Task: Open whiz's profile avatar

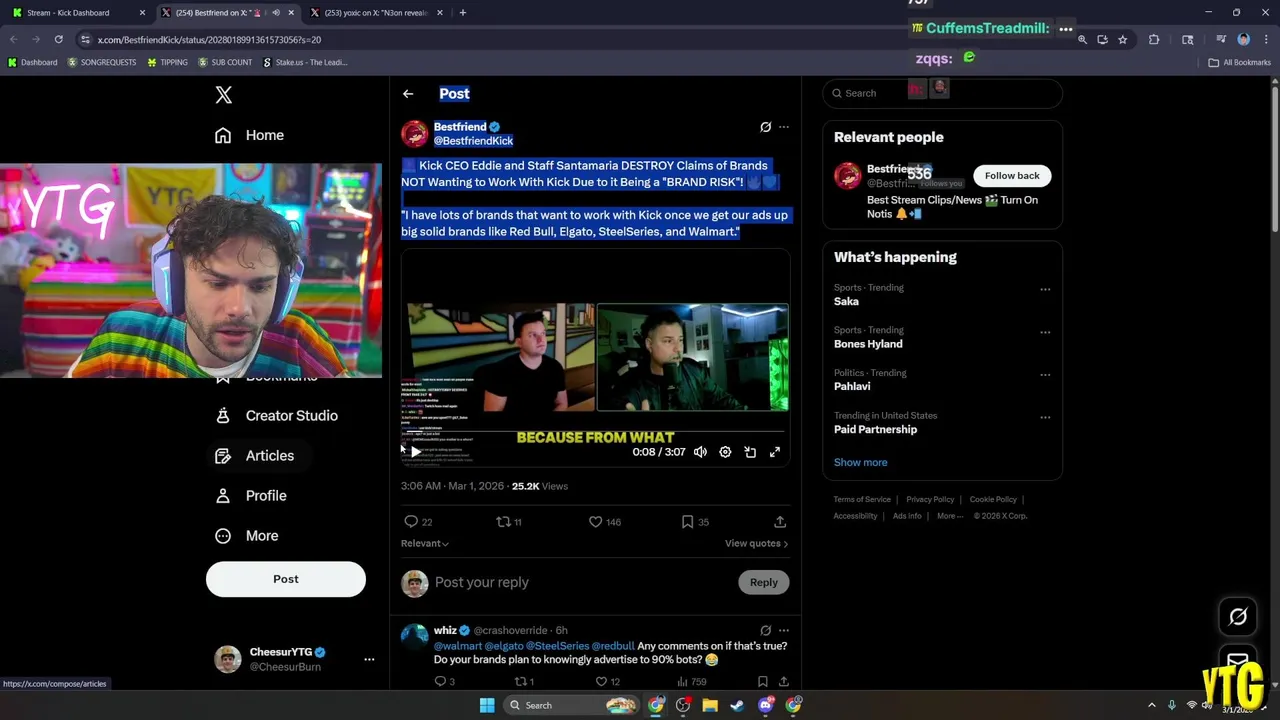Action: click(x=414, y=637)
